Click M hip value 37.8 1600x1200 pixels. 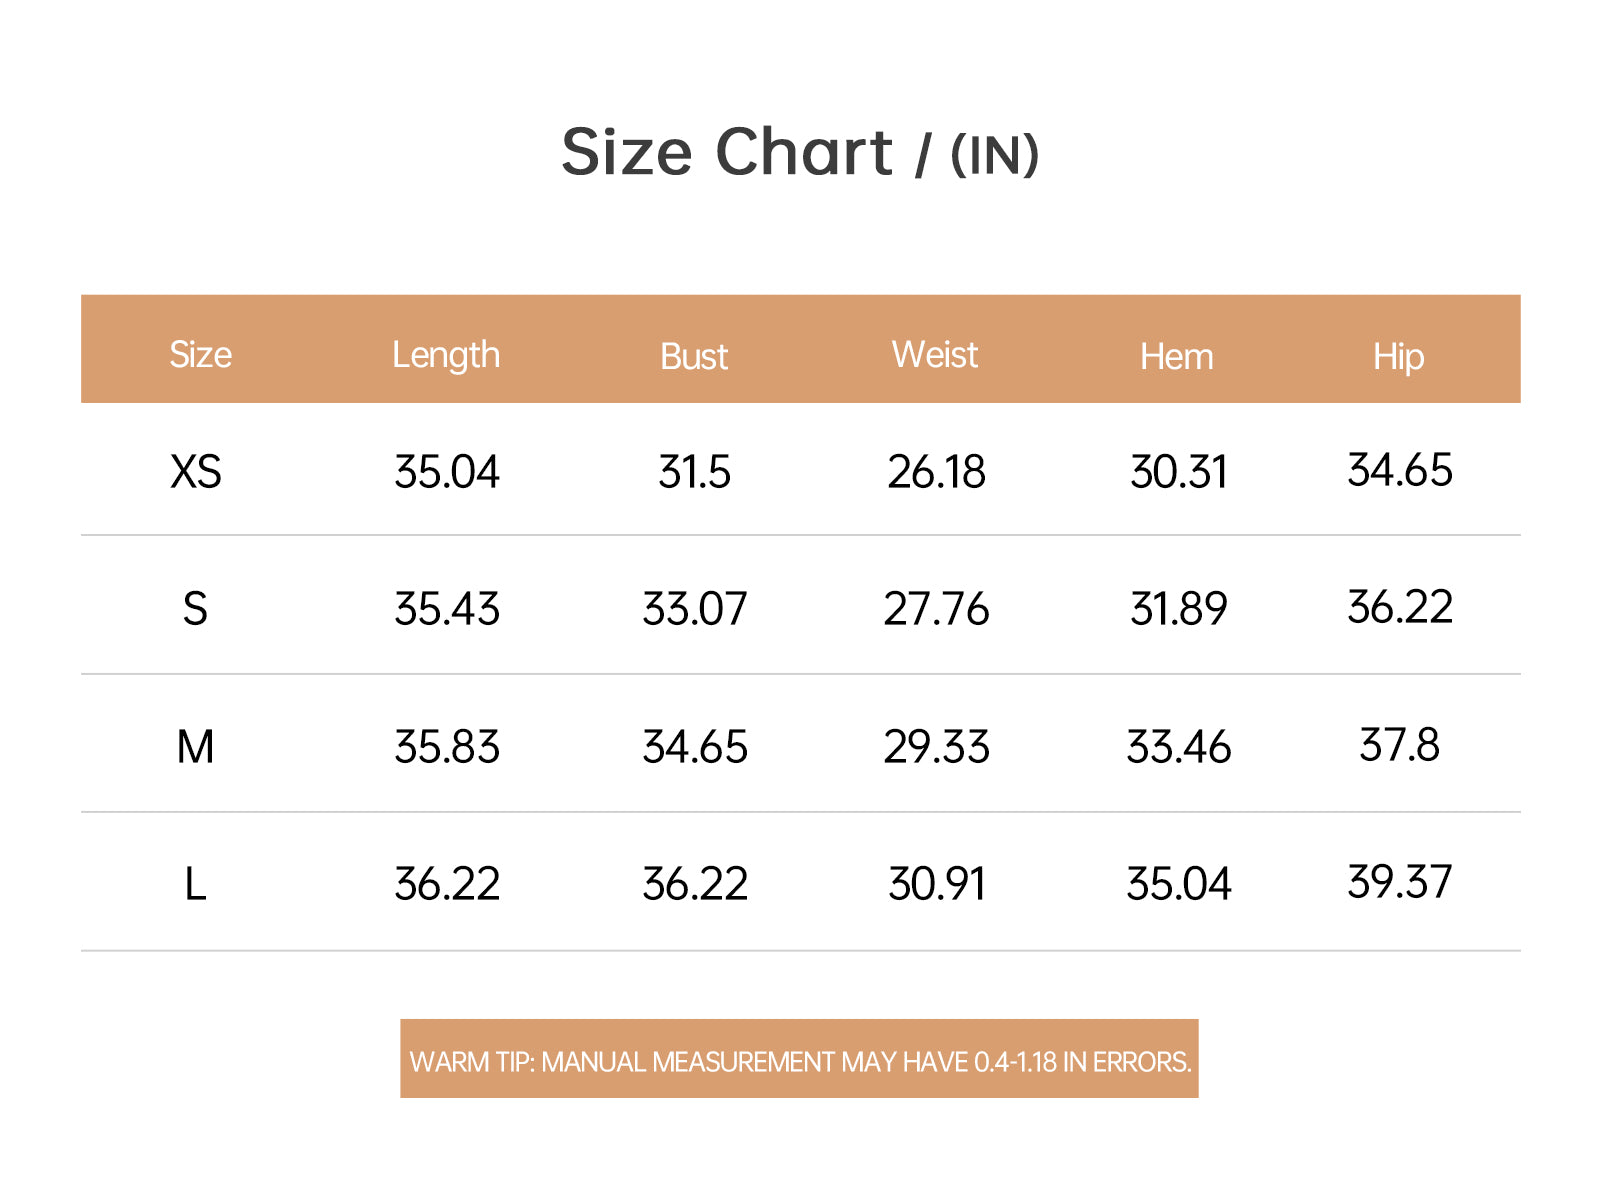pyautogui.click(x=1399, y=745)
